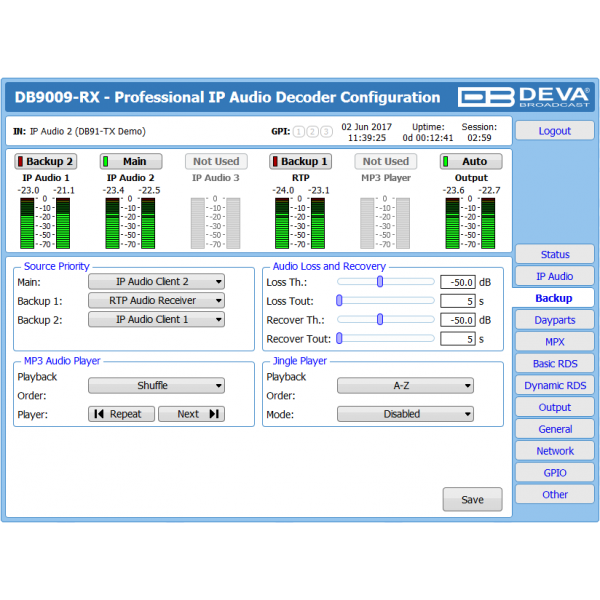Toggle the Auto output button
This screenshot has width=600, height=600.
(x=471, y=161)
